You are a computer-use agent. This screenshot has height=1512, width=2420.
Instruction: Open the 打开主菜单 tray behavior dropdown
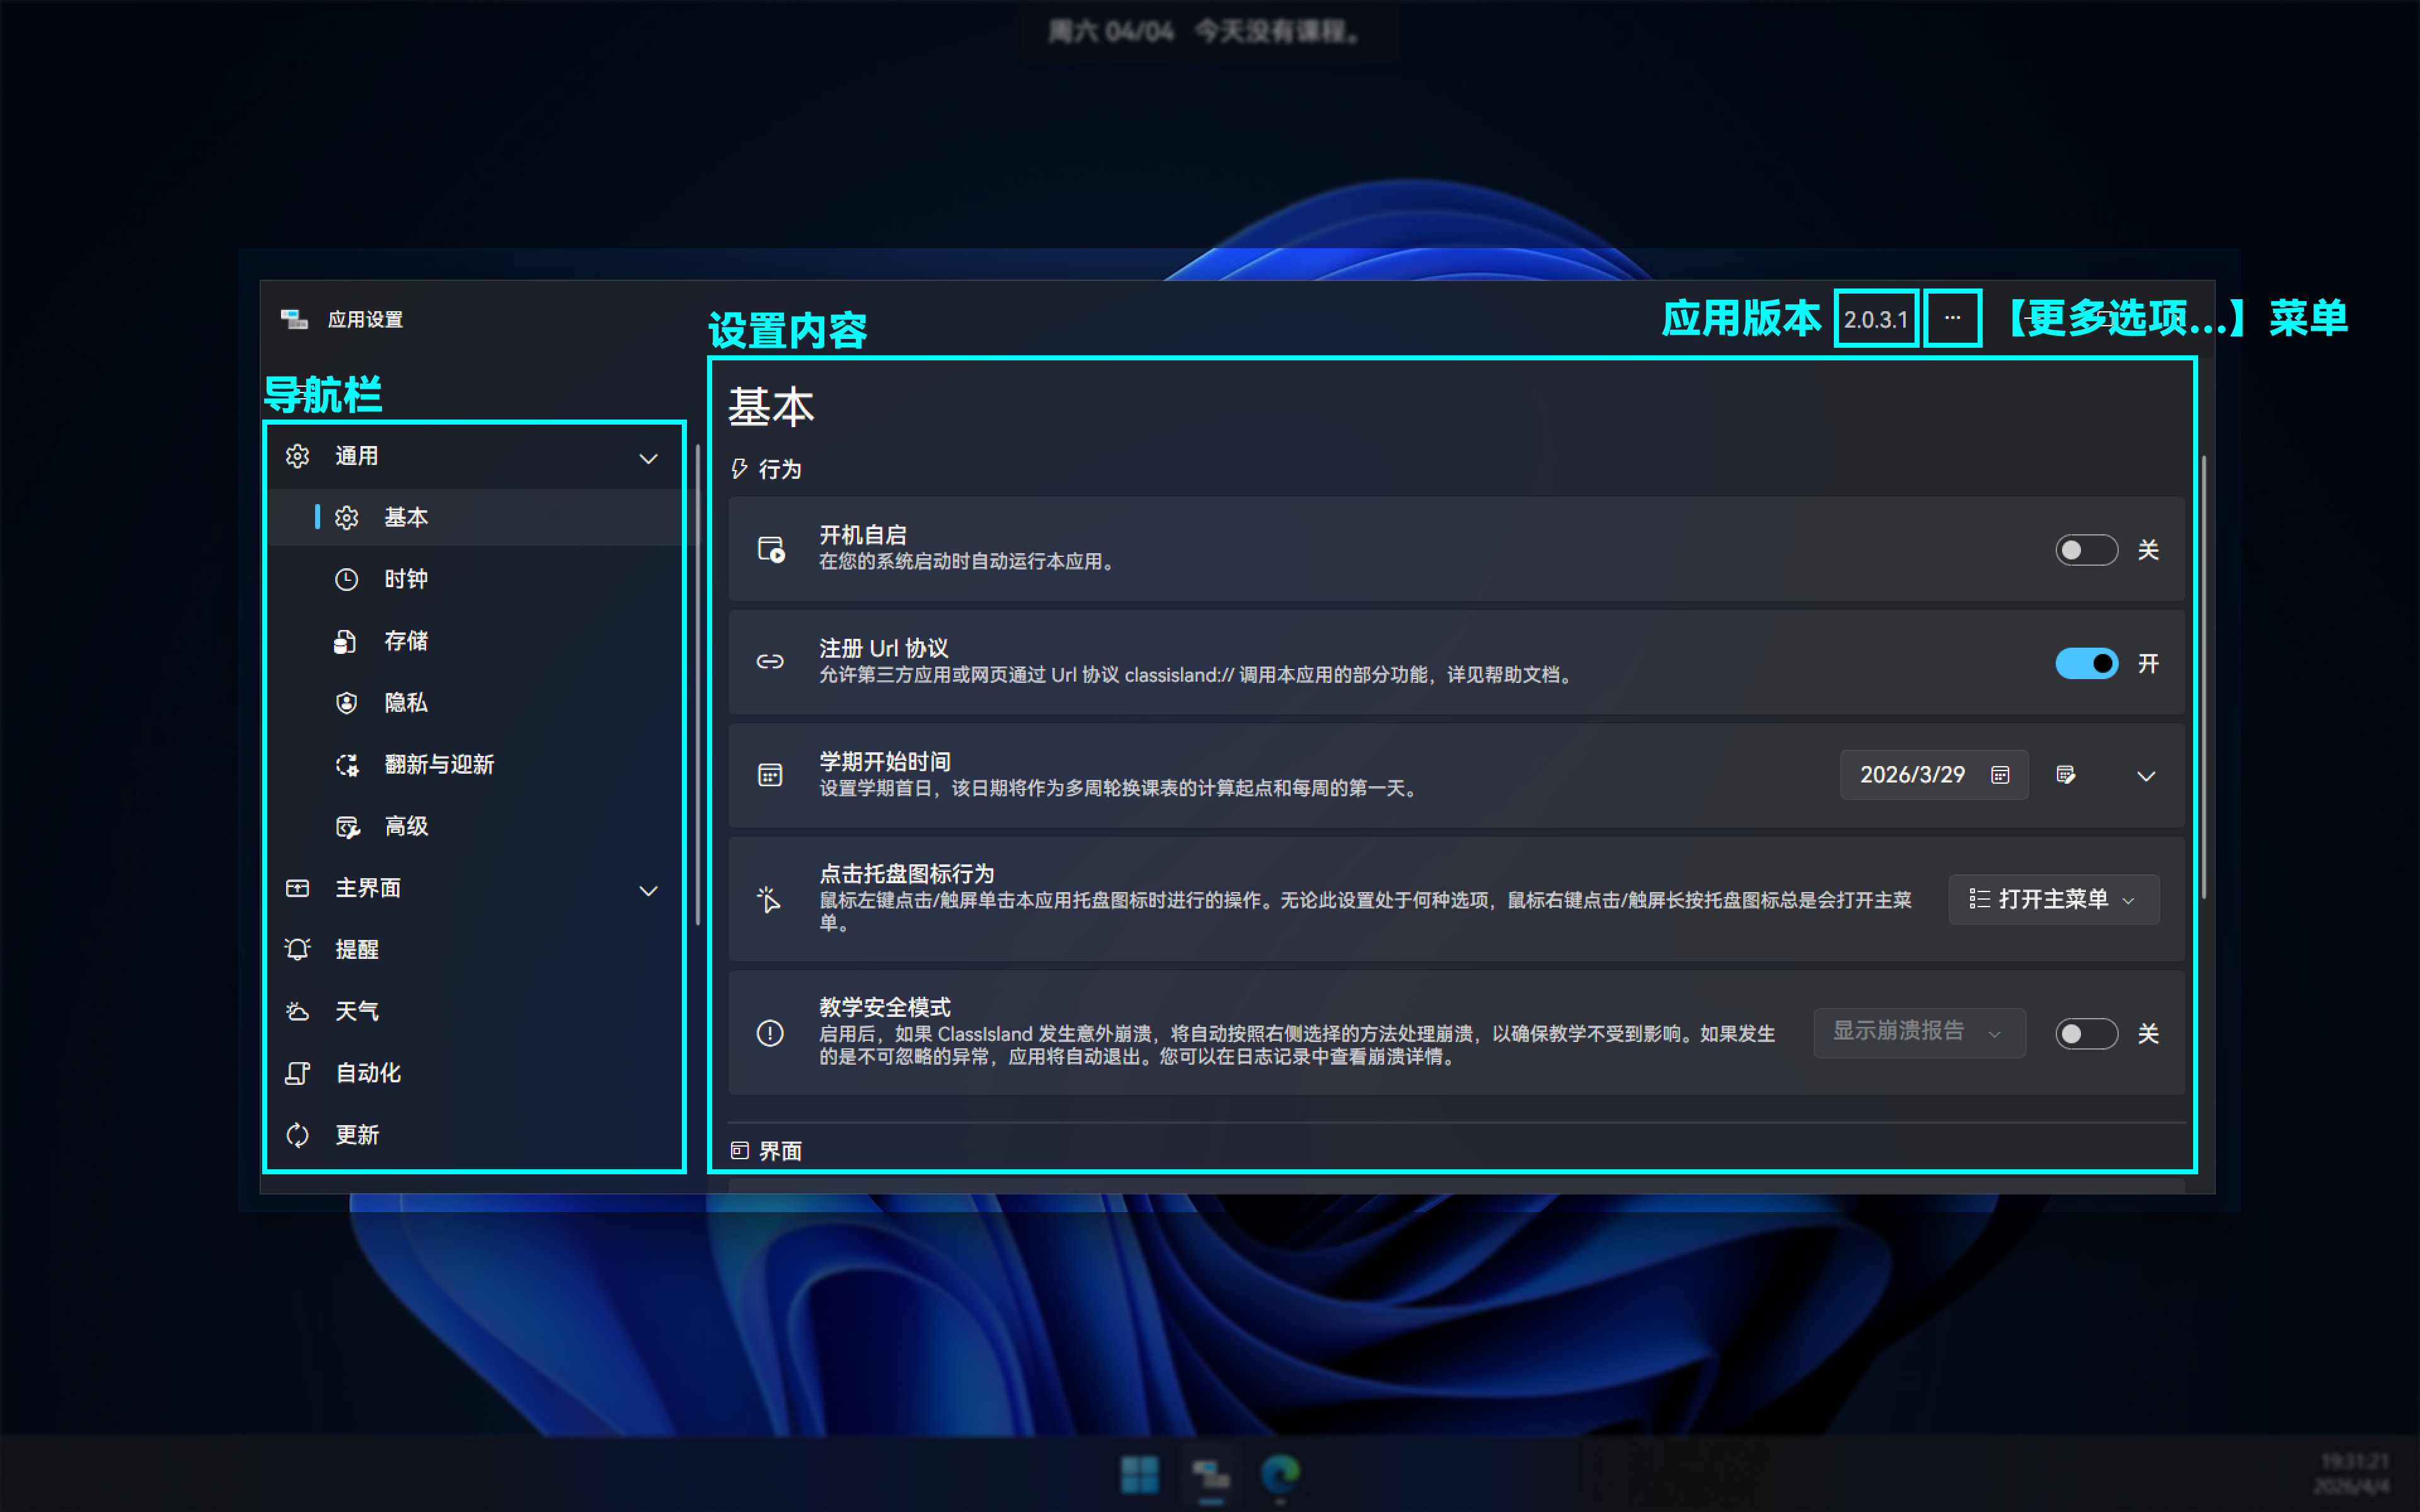(x=2053, y=899)
